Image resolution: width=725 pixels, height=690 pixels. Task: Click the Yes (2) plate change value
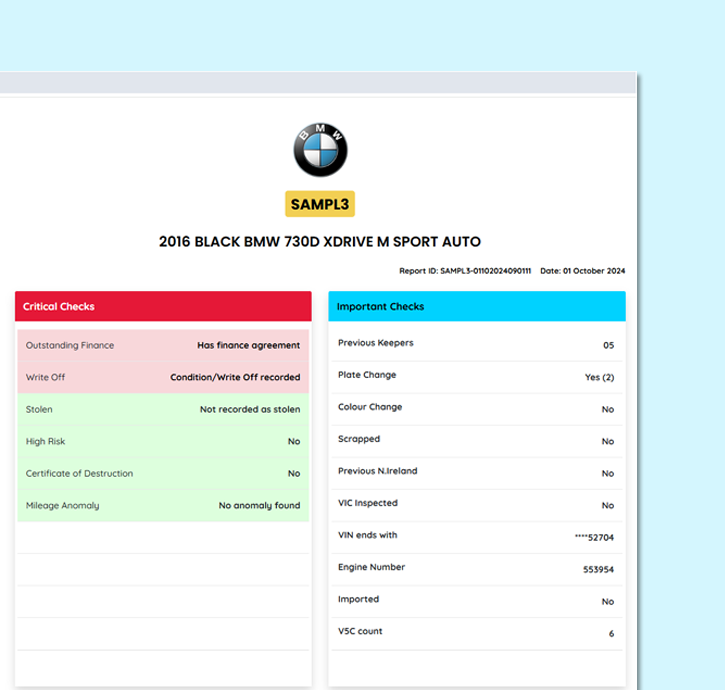pyautogui.click(x=599, y=377)
